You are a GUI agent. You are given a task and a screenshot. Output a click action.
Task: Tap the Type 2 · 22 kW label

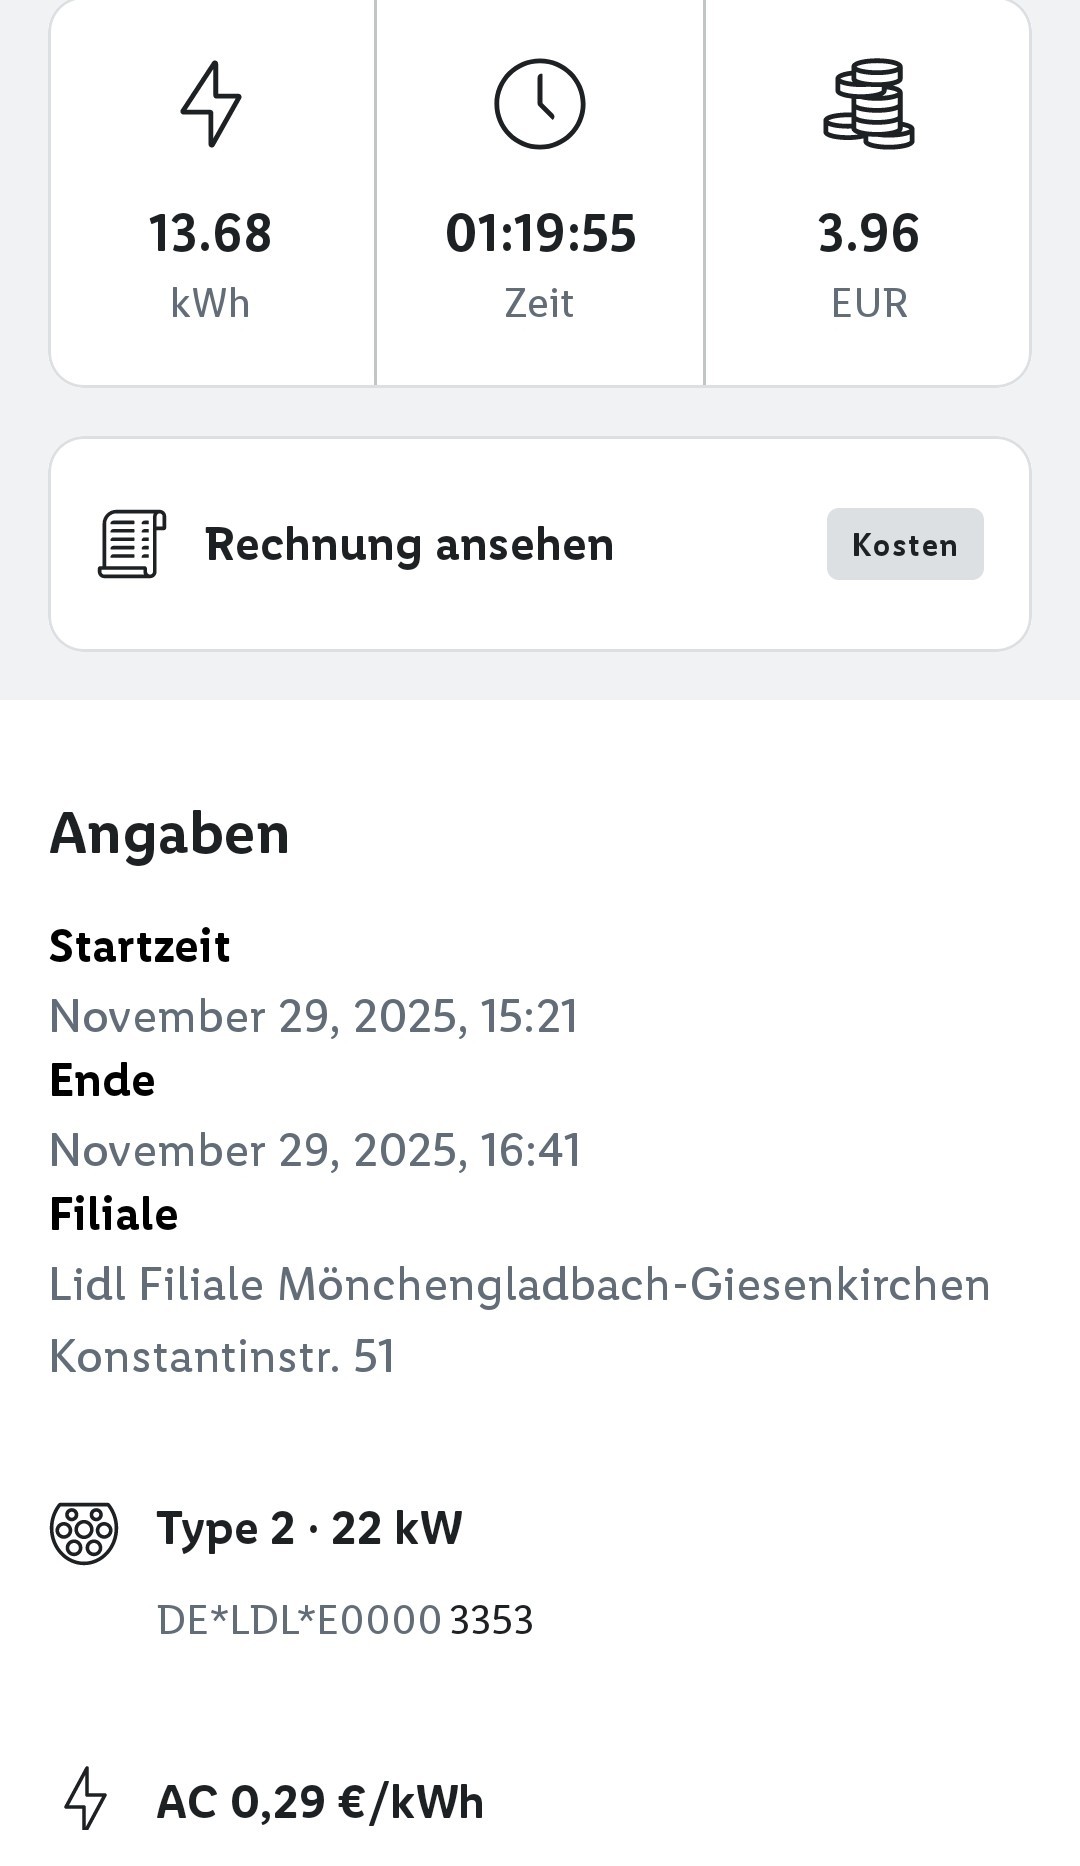[x=309, y=1529]
